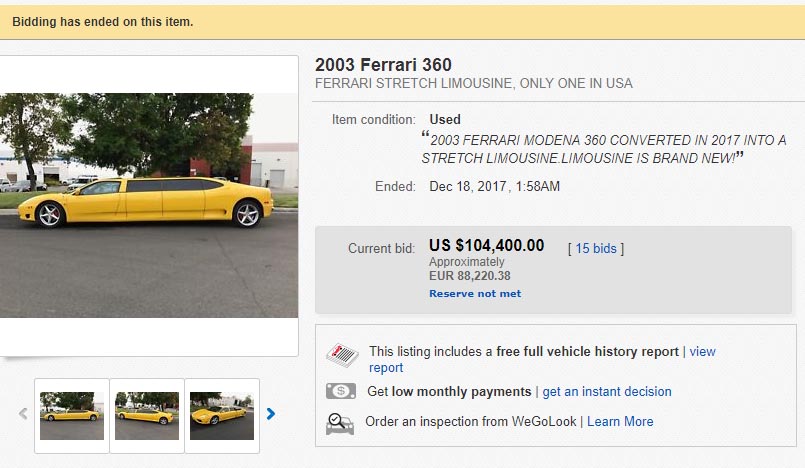Viewport: 805px width, 468px height.
Task: Click the 'Reserve not met' text
Action: [x=475, y=293]
